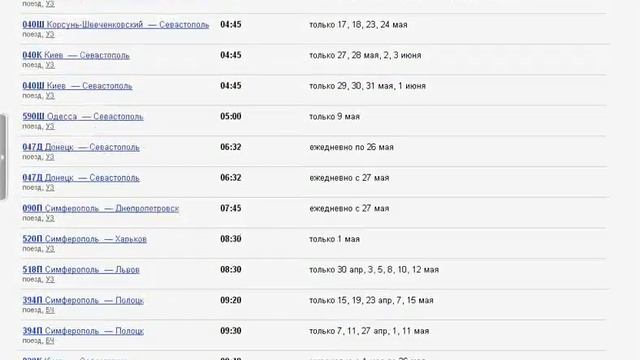Click schedule text 'ежедневно по 26 мая'

coord(351,147)
